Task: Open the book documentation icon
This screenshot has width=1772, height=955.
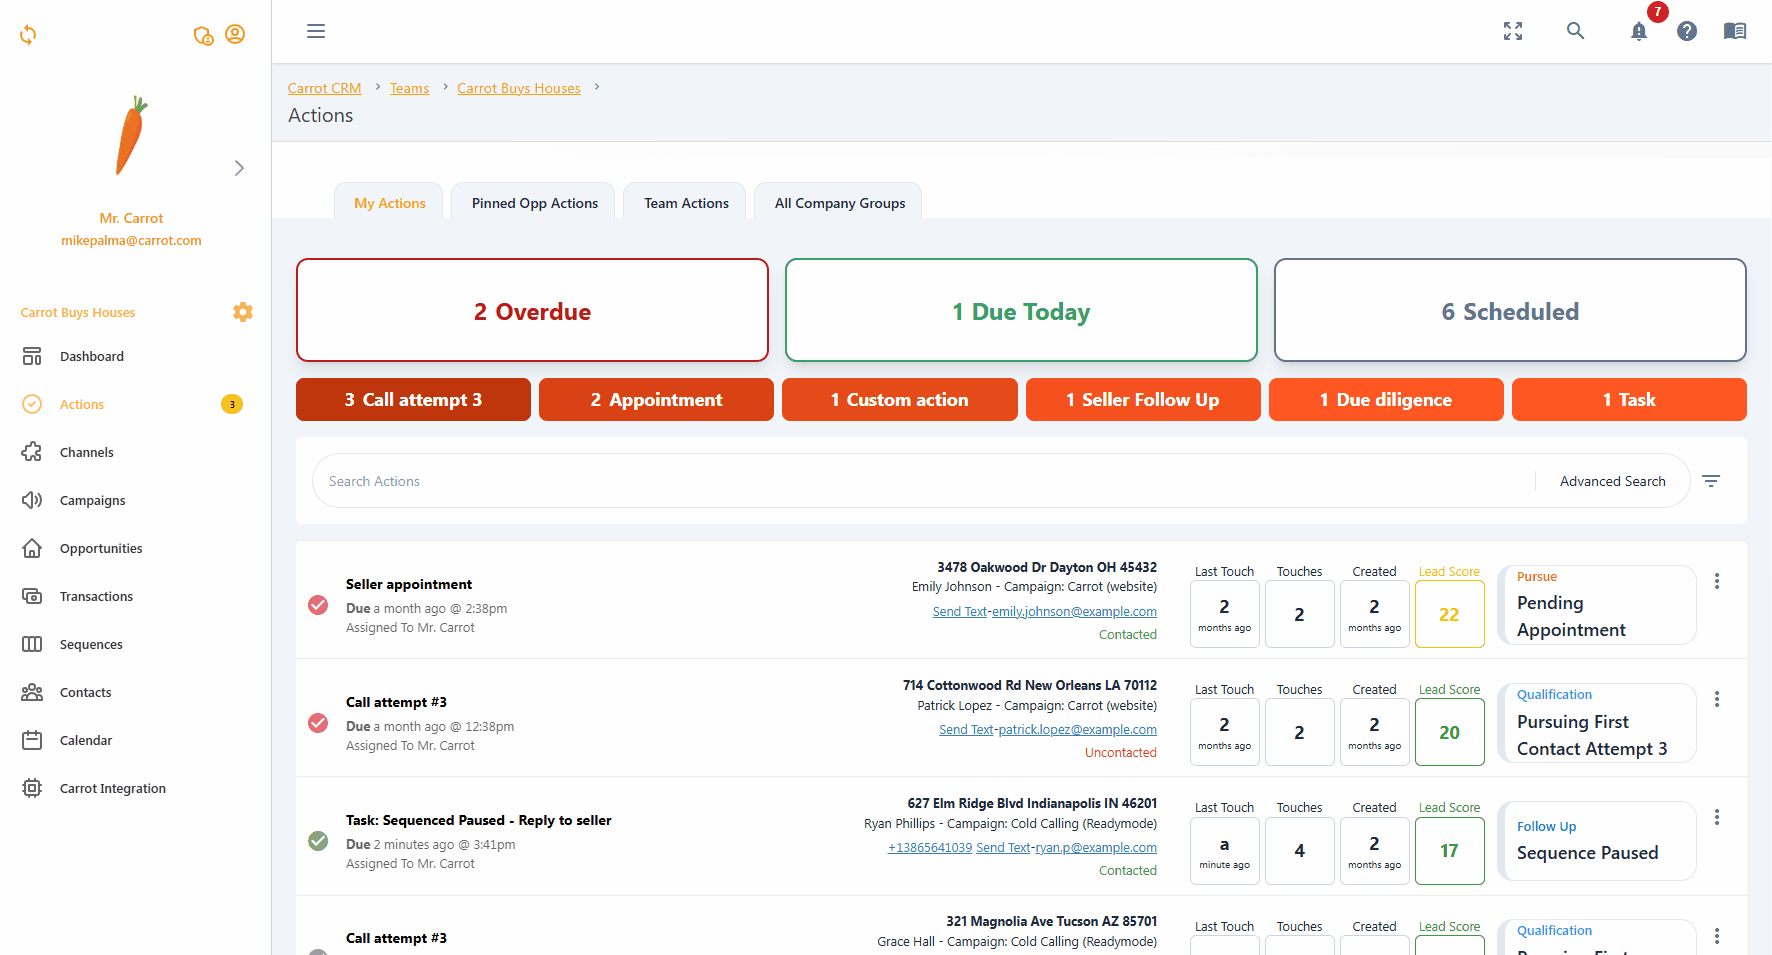Action: click(1735, 31)
